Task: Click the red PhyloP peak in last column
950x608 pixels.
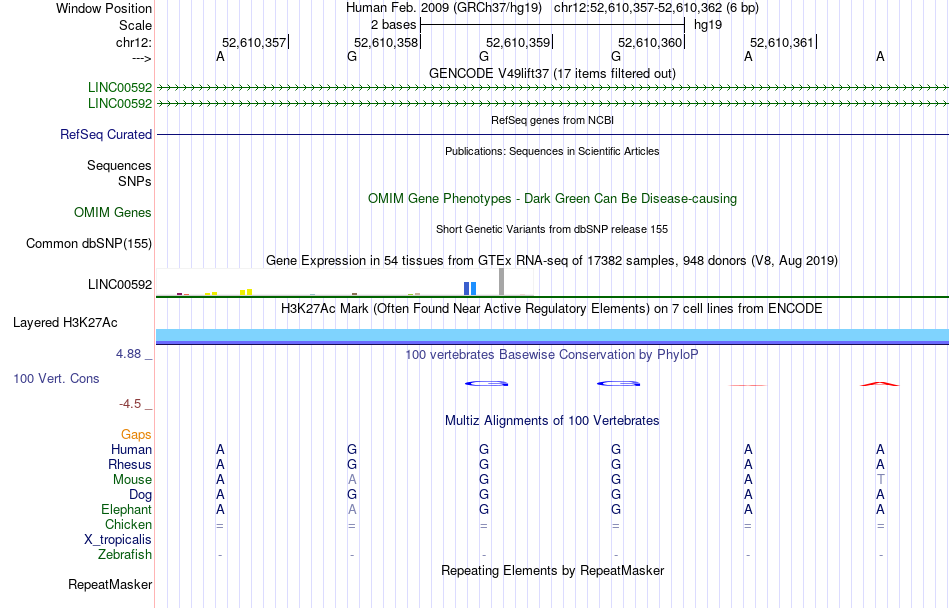Action: [880, 383]
